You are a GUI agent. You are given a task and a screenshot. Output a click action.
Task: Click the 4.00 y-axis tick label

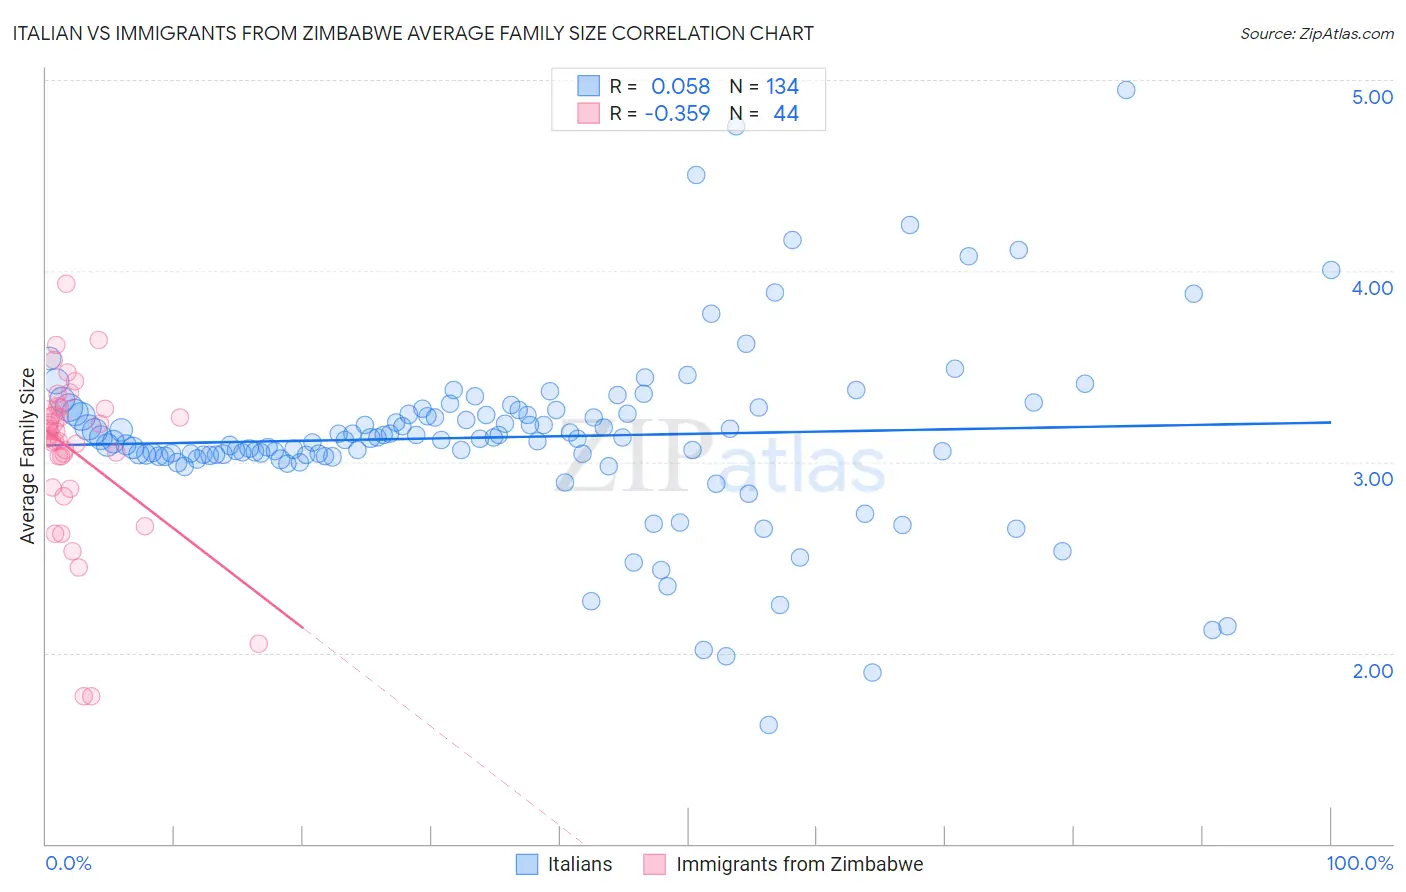pyautogui.click(x=1372, y=288)
